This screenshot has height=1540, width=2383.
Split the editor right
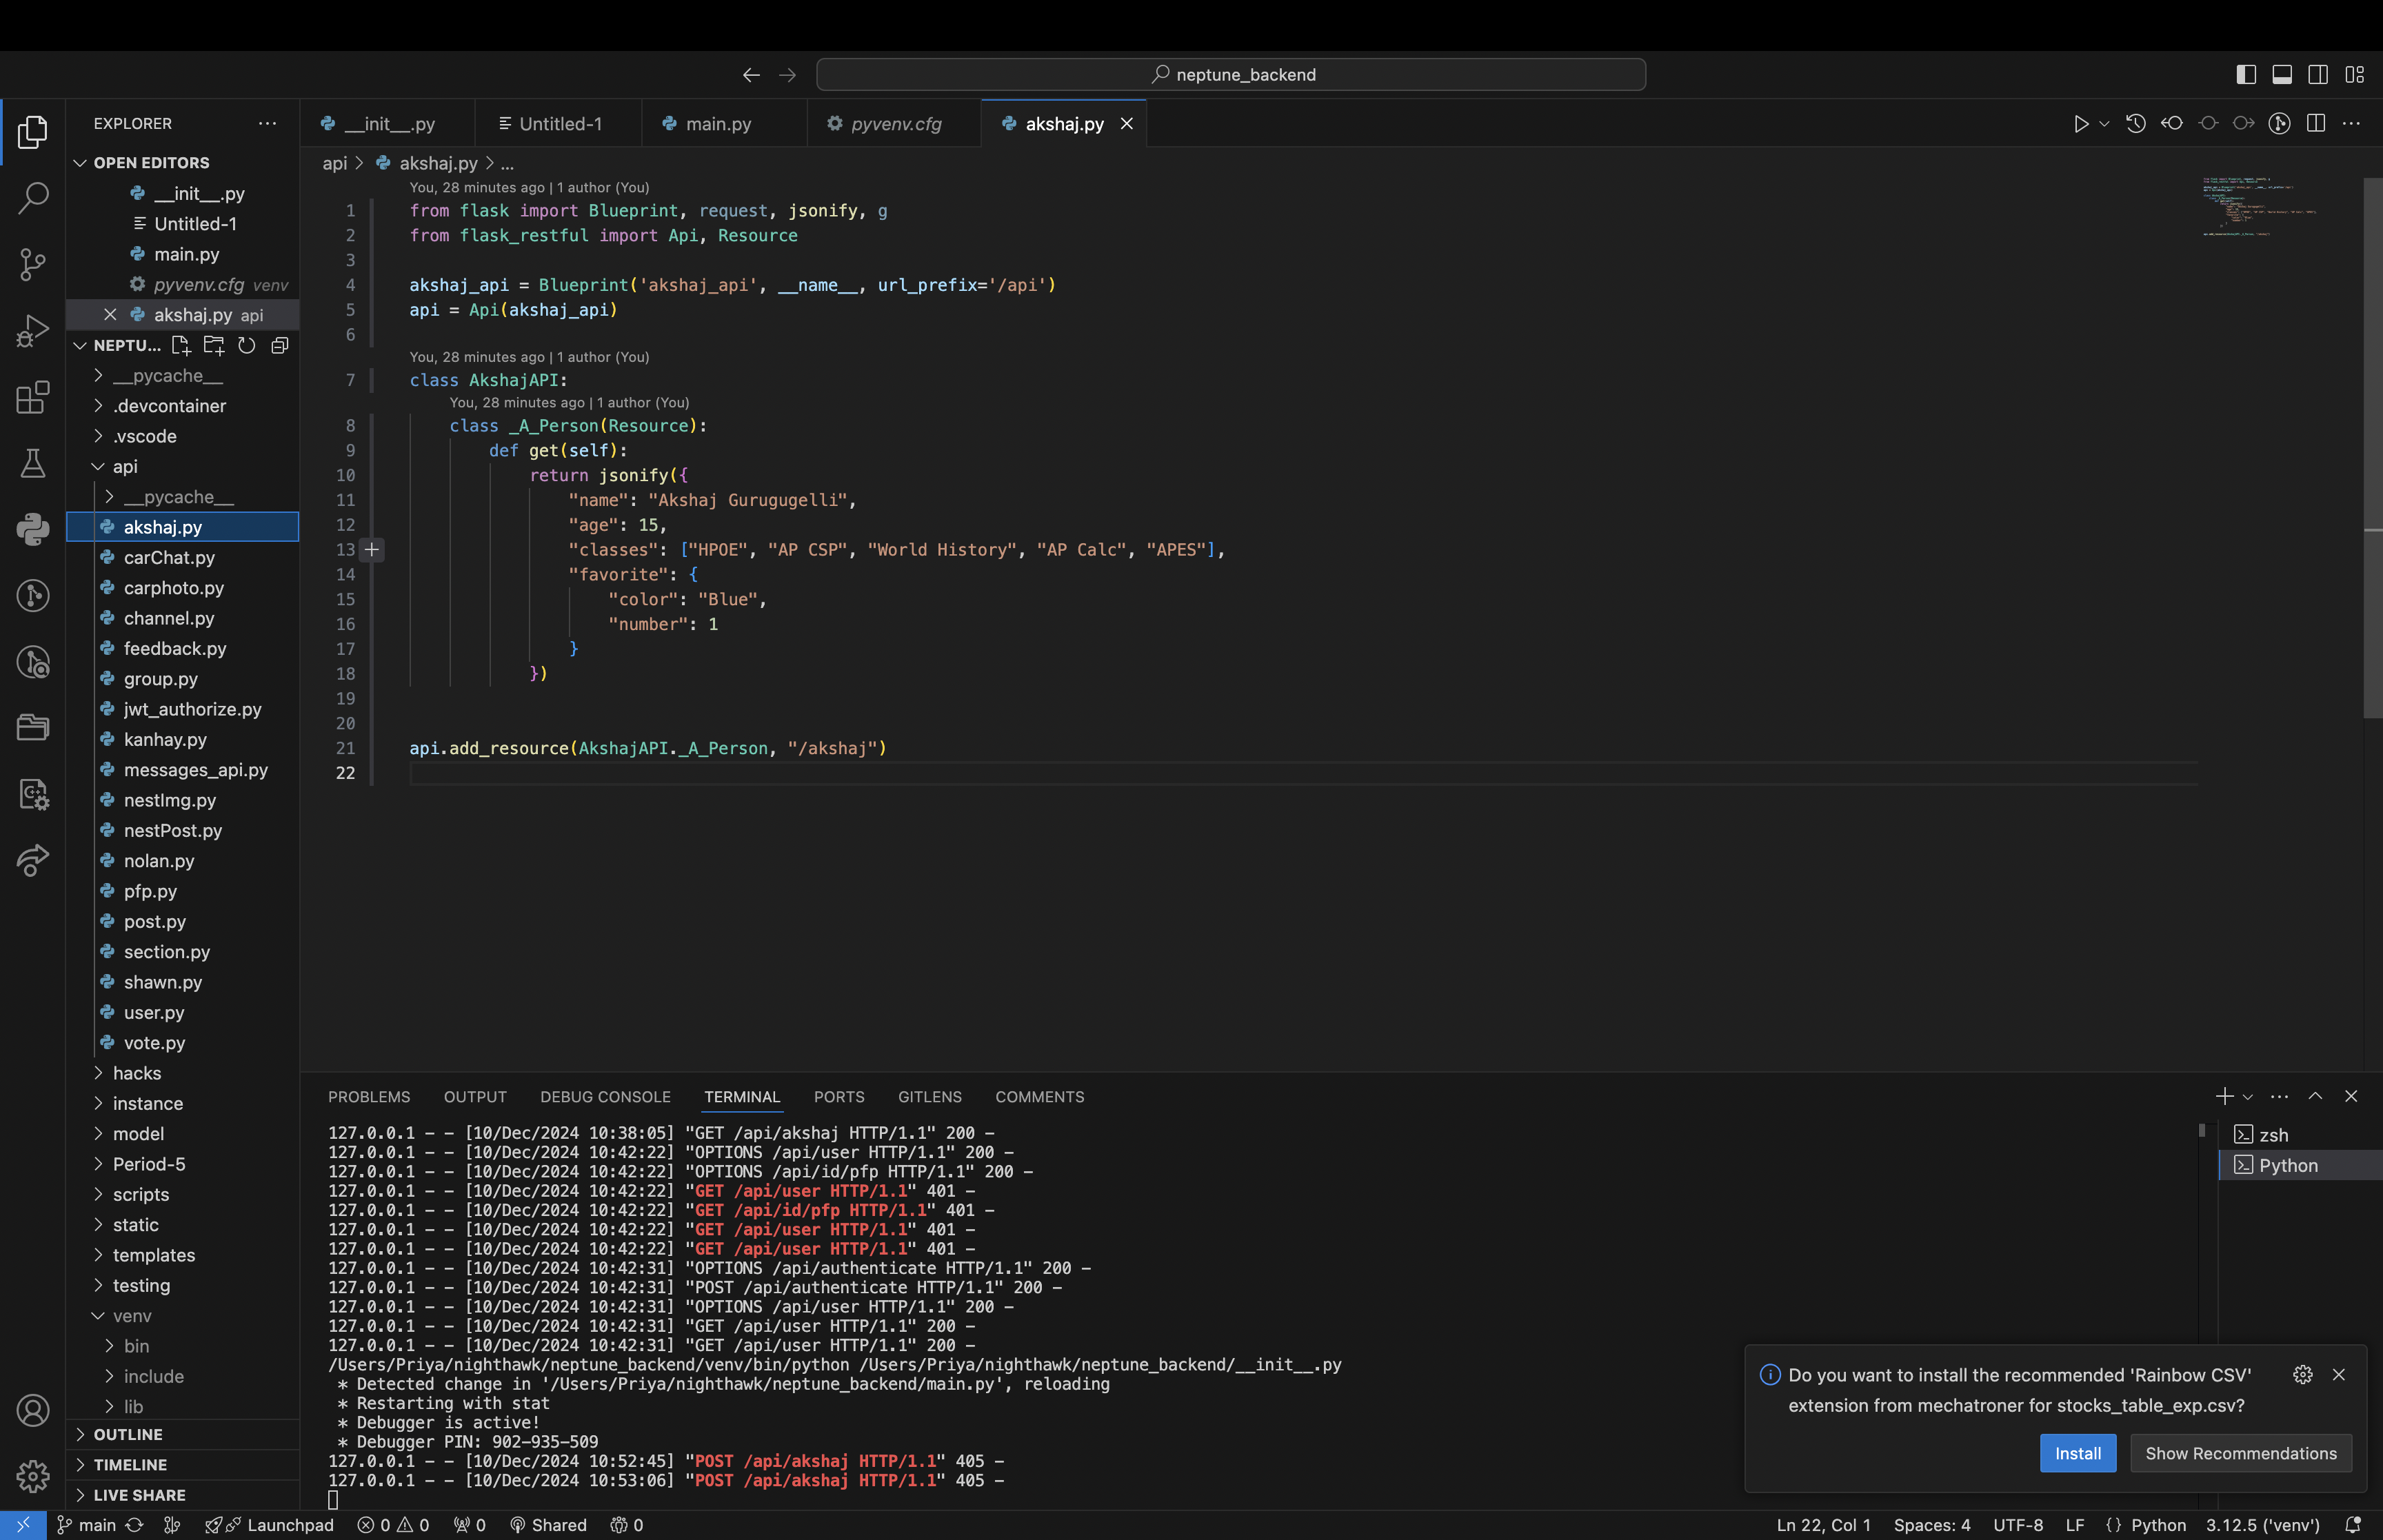pos(2315,124)
